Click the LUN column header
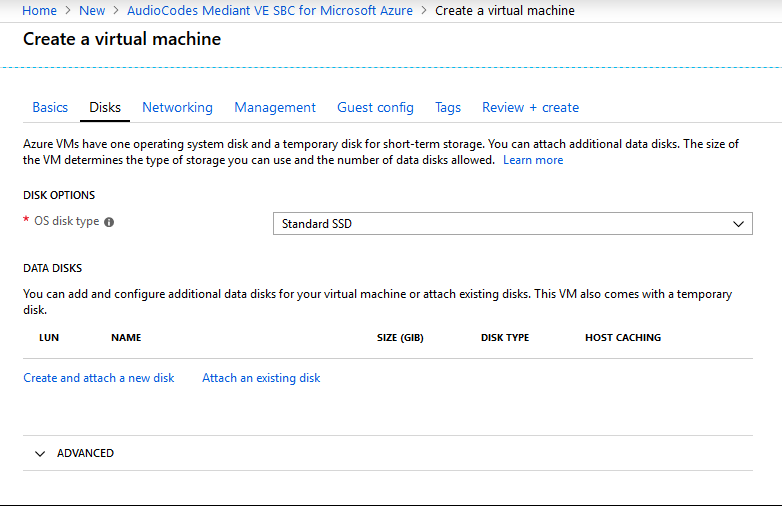782x506 pixels. pyautogui.click(x=49, y=337)
